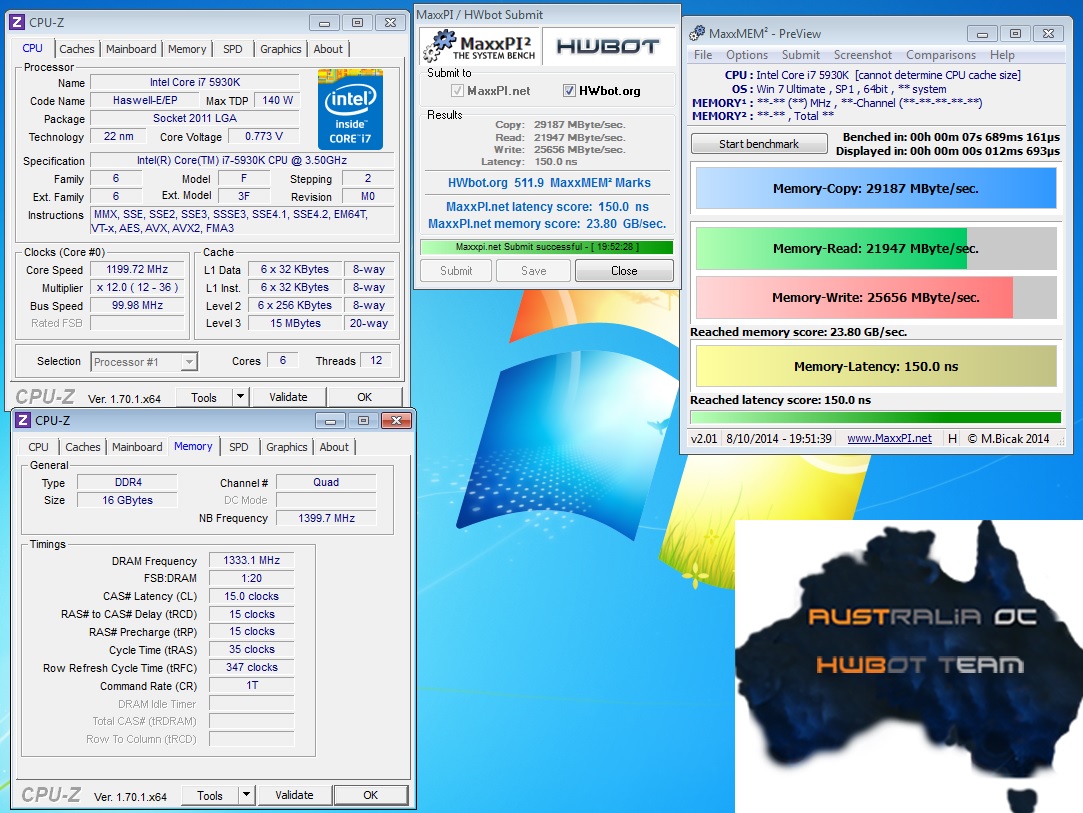The height and width of the screenshot is (813, 1083).
Task: Click the CPU-Z title icon in memory window
Action: [23, 420]
